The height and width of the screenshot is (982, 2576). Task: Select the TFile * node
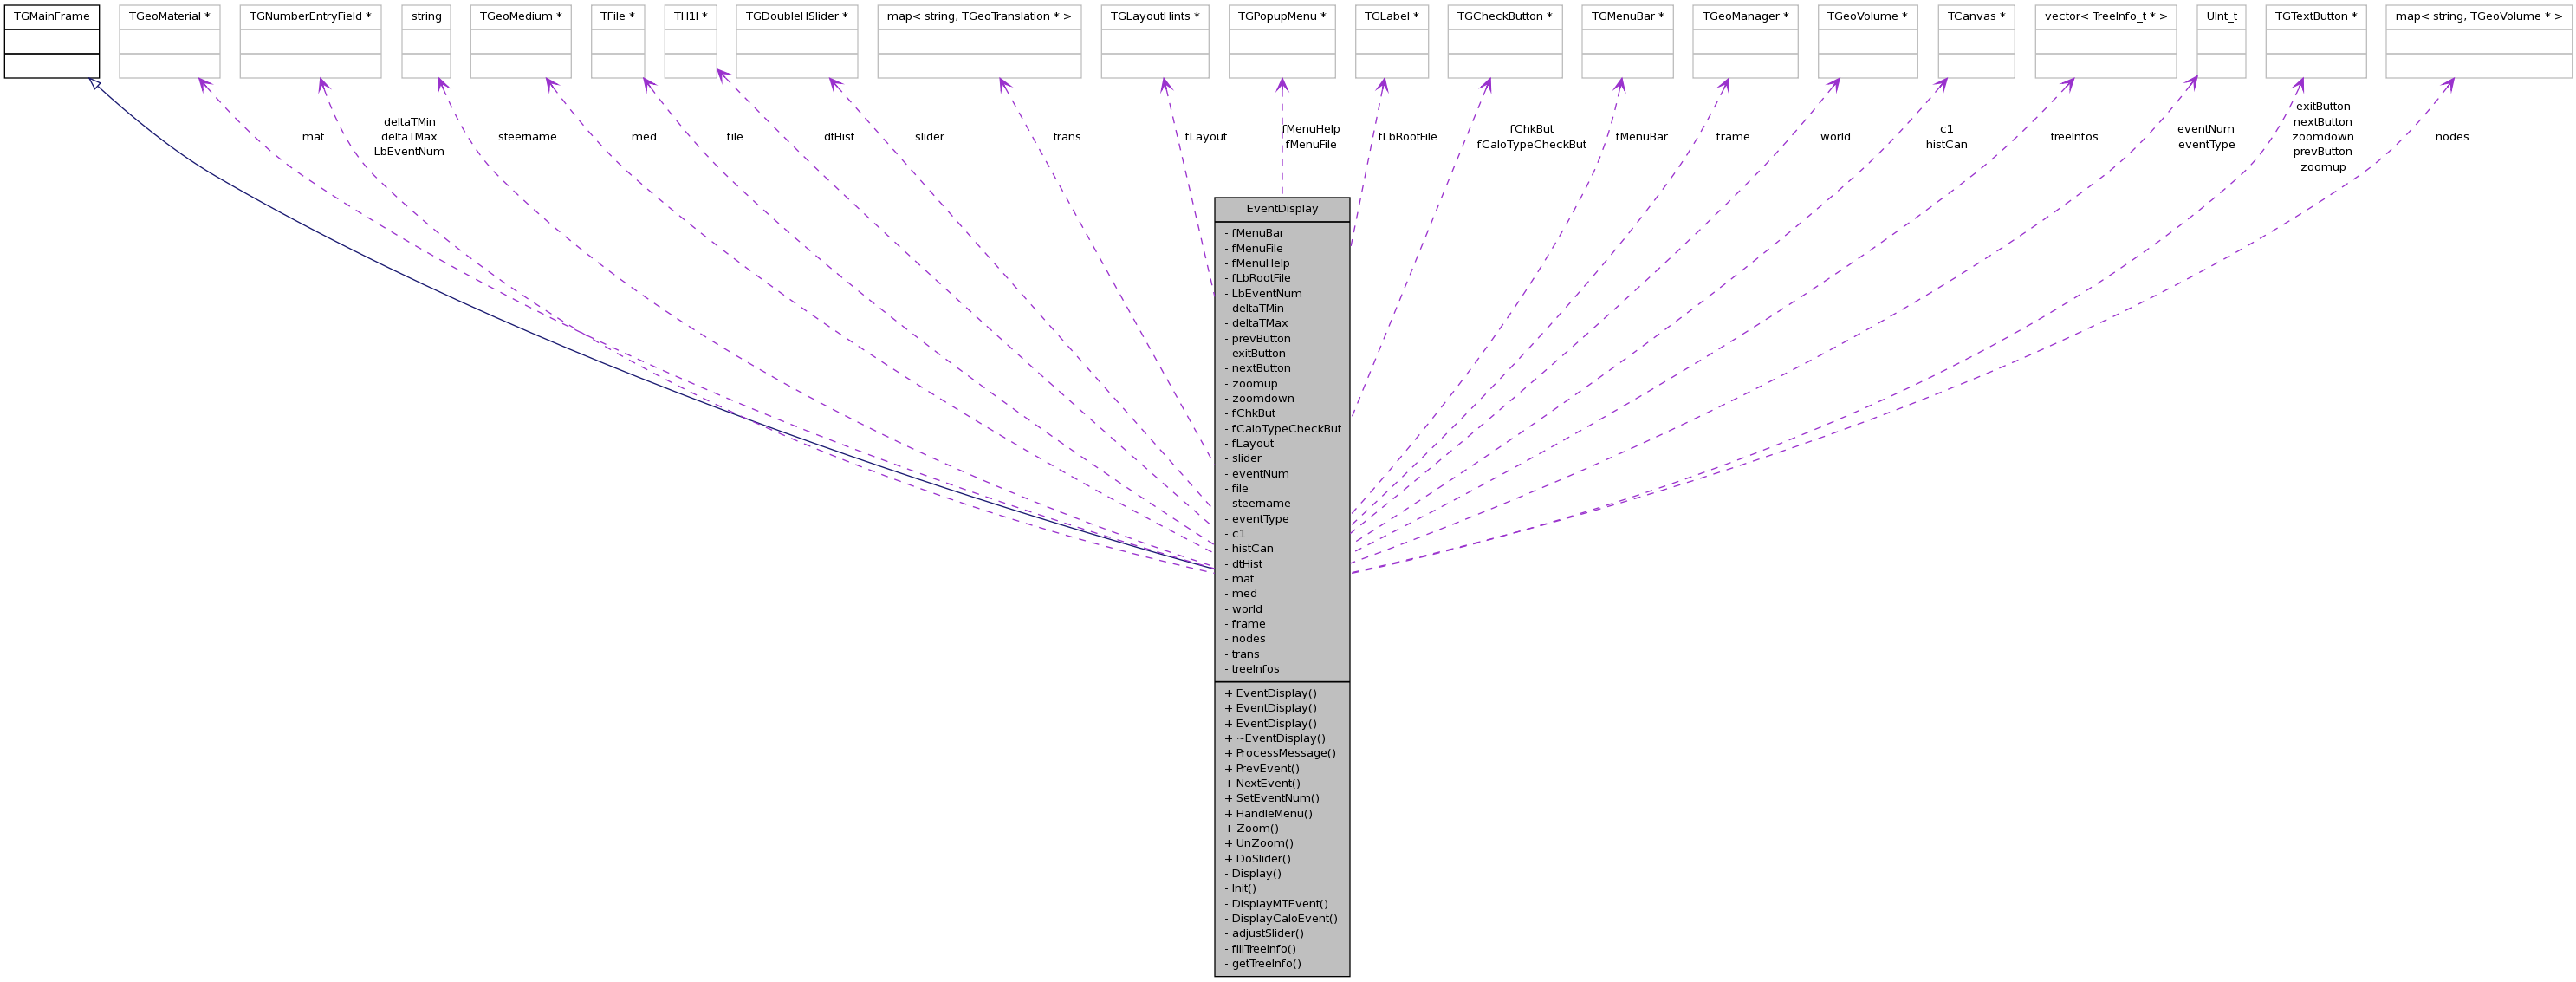618,41
